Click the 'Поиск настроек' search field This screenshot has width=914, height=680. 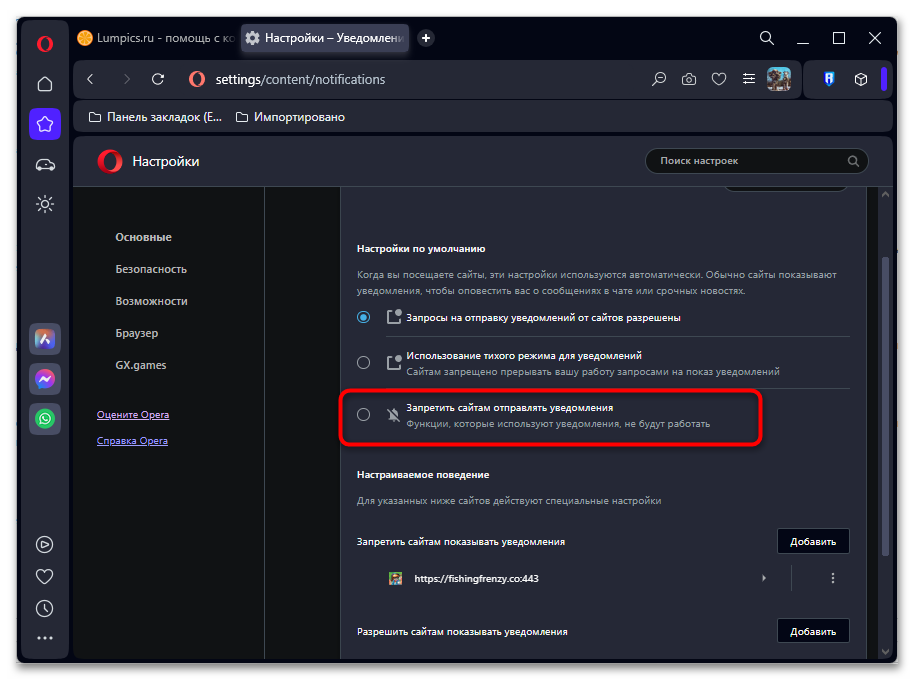click(751, 160)
